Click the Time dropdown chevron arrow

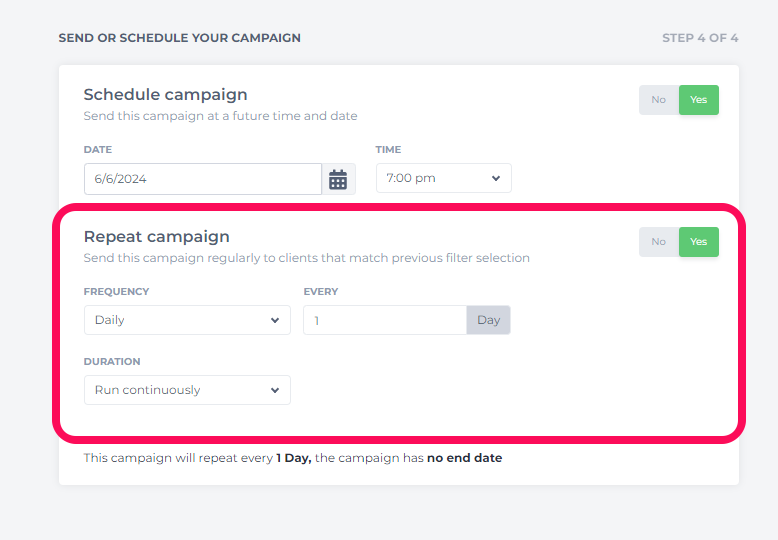pos(496,178)
